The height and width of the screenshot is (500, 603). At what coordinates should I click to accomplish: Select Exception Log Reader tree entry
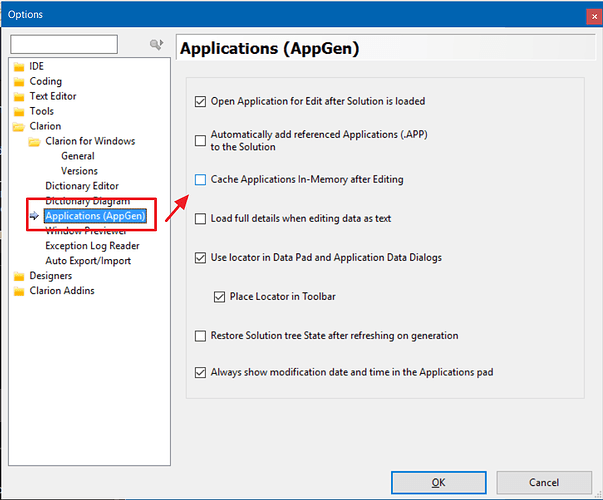point(92,246)
